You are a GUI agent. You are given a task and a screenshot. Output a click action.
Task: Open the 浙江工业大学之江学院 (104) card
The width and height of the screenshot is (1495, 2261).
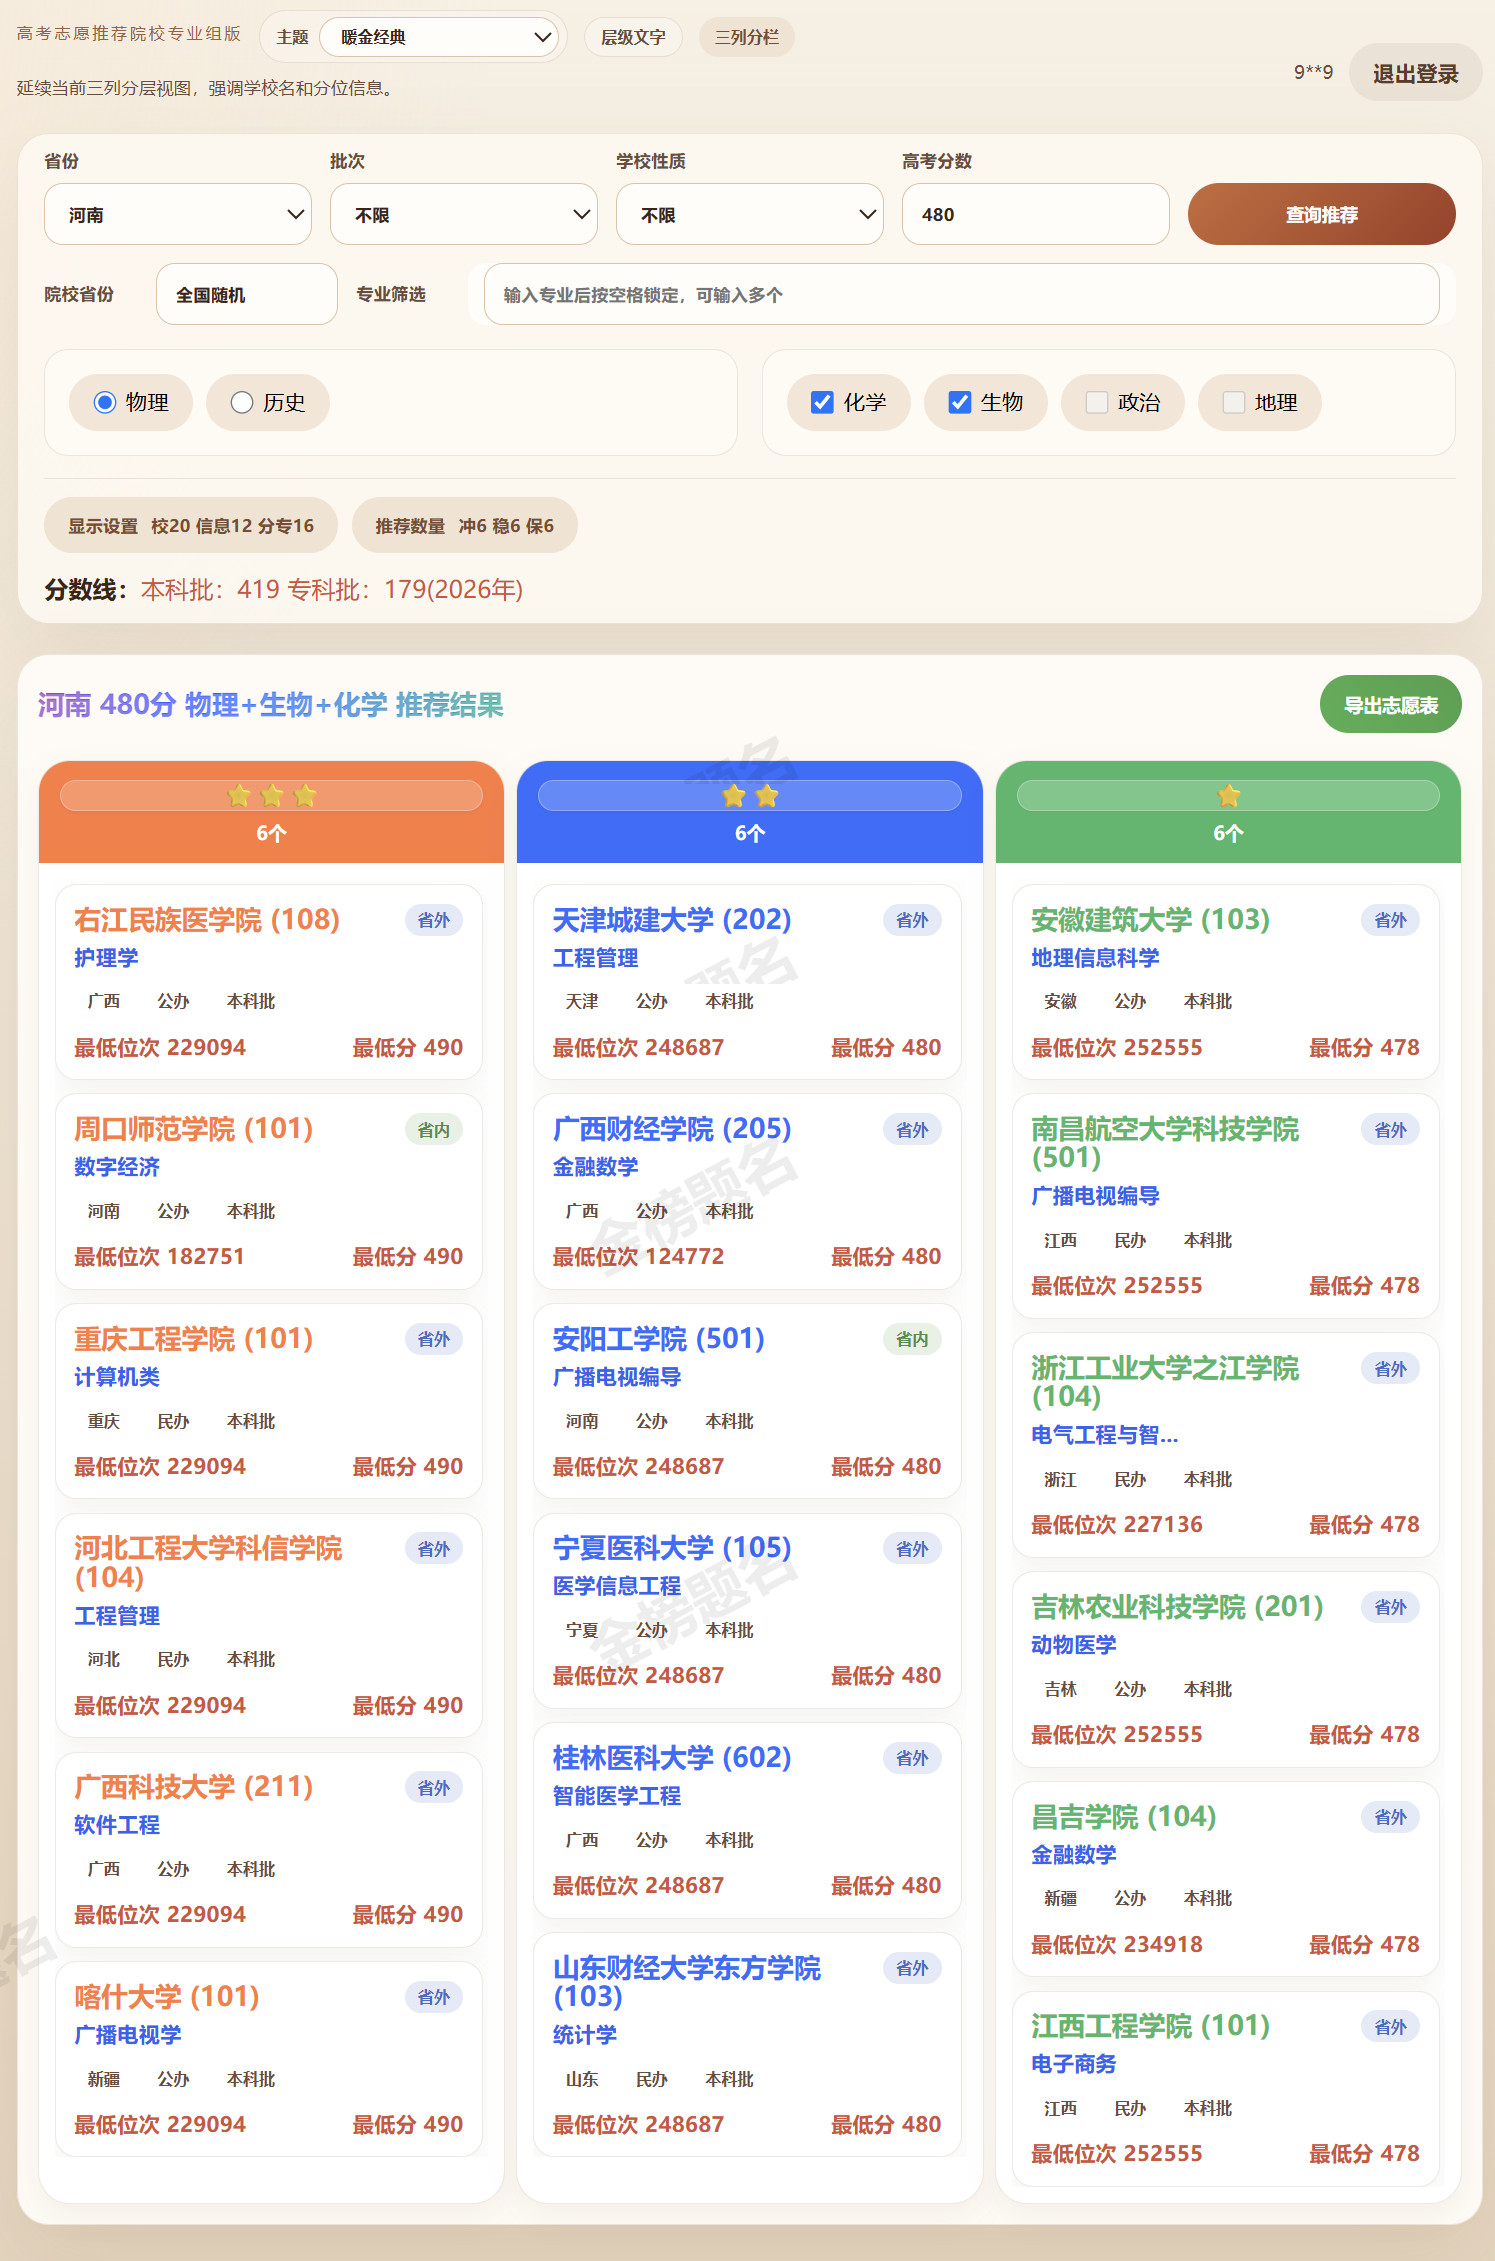[1226, 1445]
